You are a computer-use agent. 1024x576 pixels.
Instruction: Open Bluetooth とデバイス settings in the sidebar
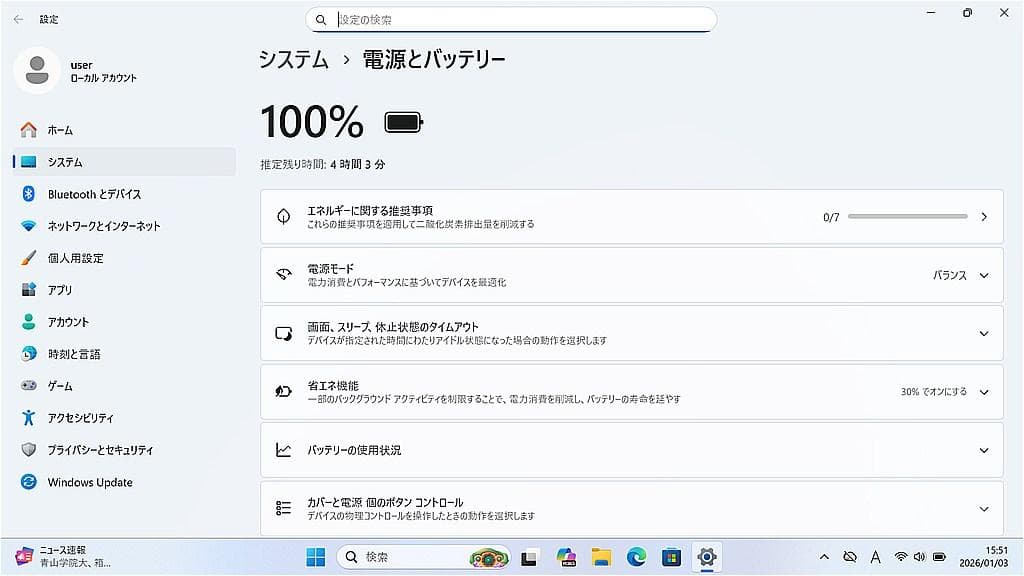tap(88, 194)
